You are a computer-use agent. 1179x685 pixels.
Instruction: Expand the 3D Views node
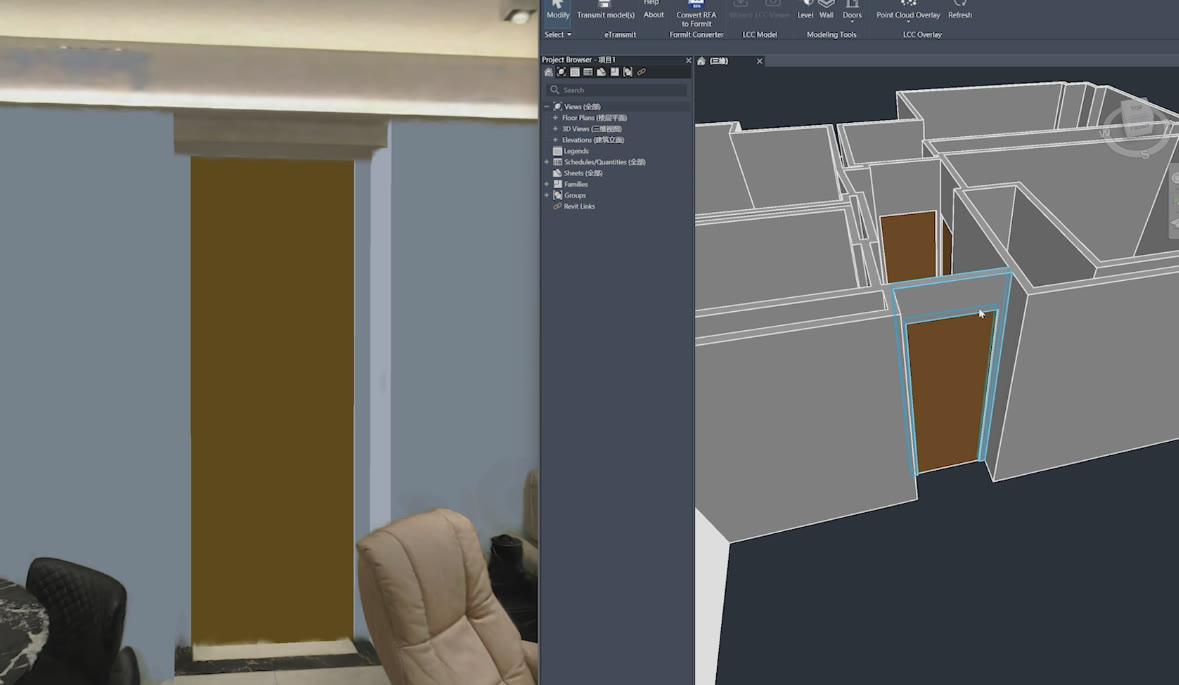coord(555,129)
